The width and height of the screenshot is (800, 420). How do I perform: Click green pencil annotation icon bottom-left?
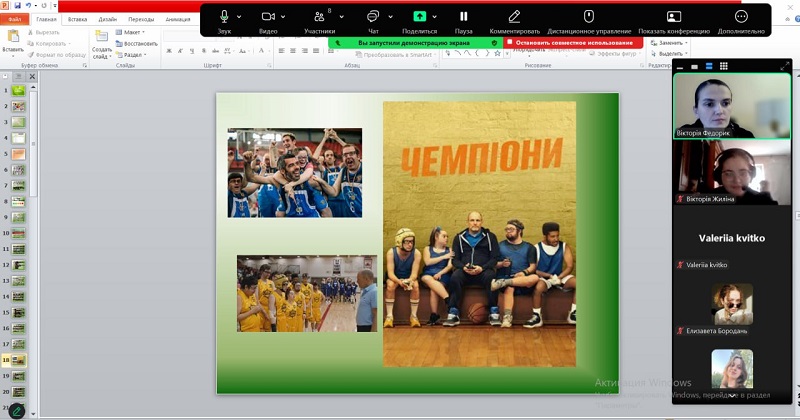(x=16, y=411)
